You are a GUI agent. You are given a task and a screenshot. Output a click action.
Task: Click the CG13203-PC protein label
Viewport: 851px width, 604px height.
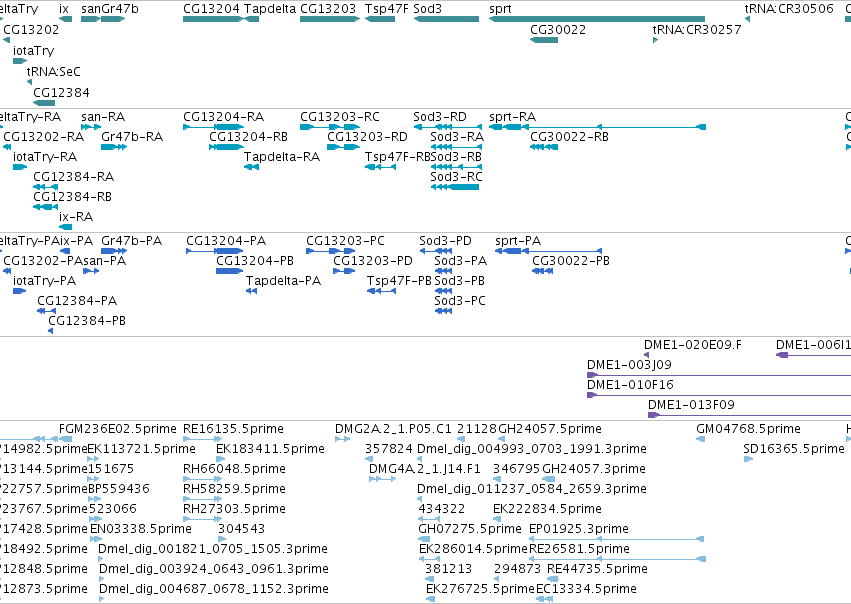click(345, 241)
